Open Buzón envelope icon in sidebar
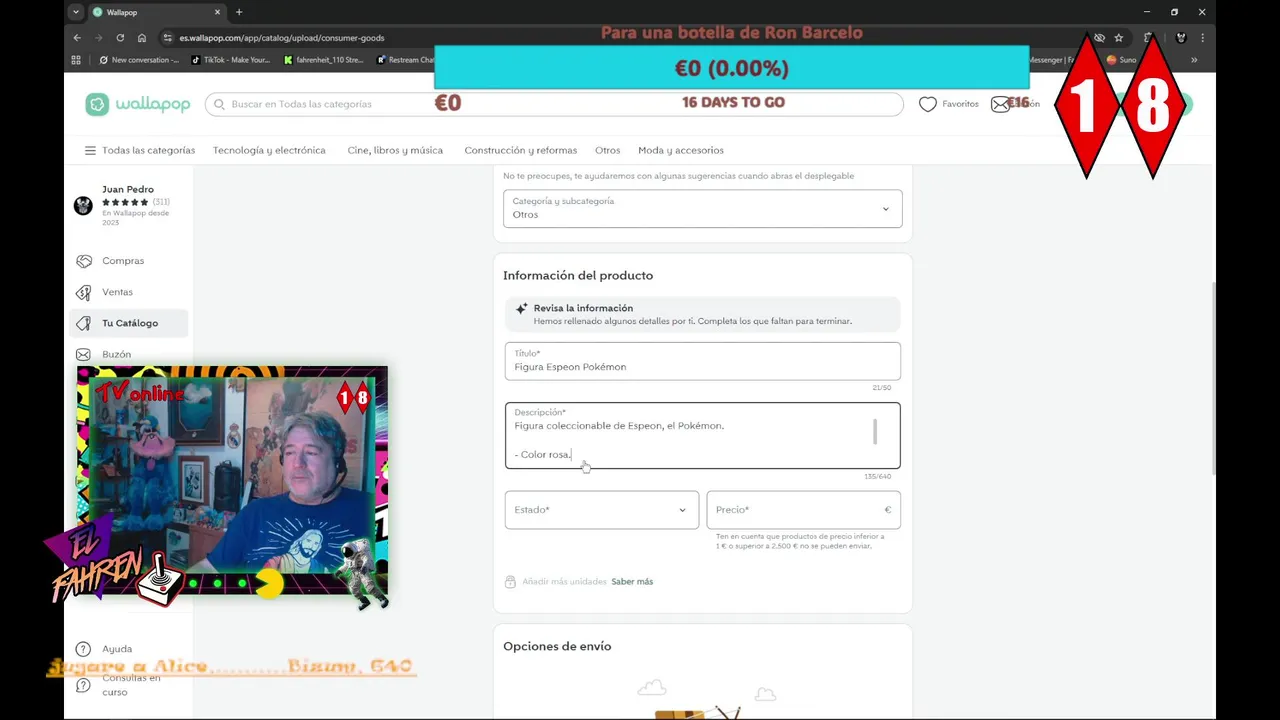Viewport: 1280px width, 720px height. (x=84, y=354)
